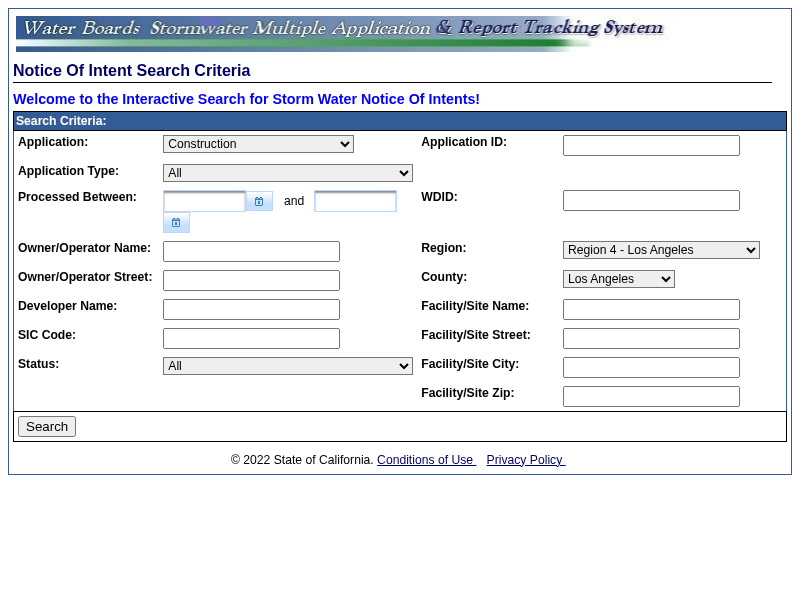The width and height of the screenshot is (800, 600).
Task: Select the Owner/Operator Name field
Action: tap(251, 251)
